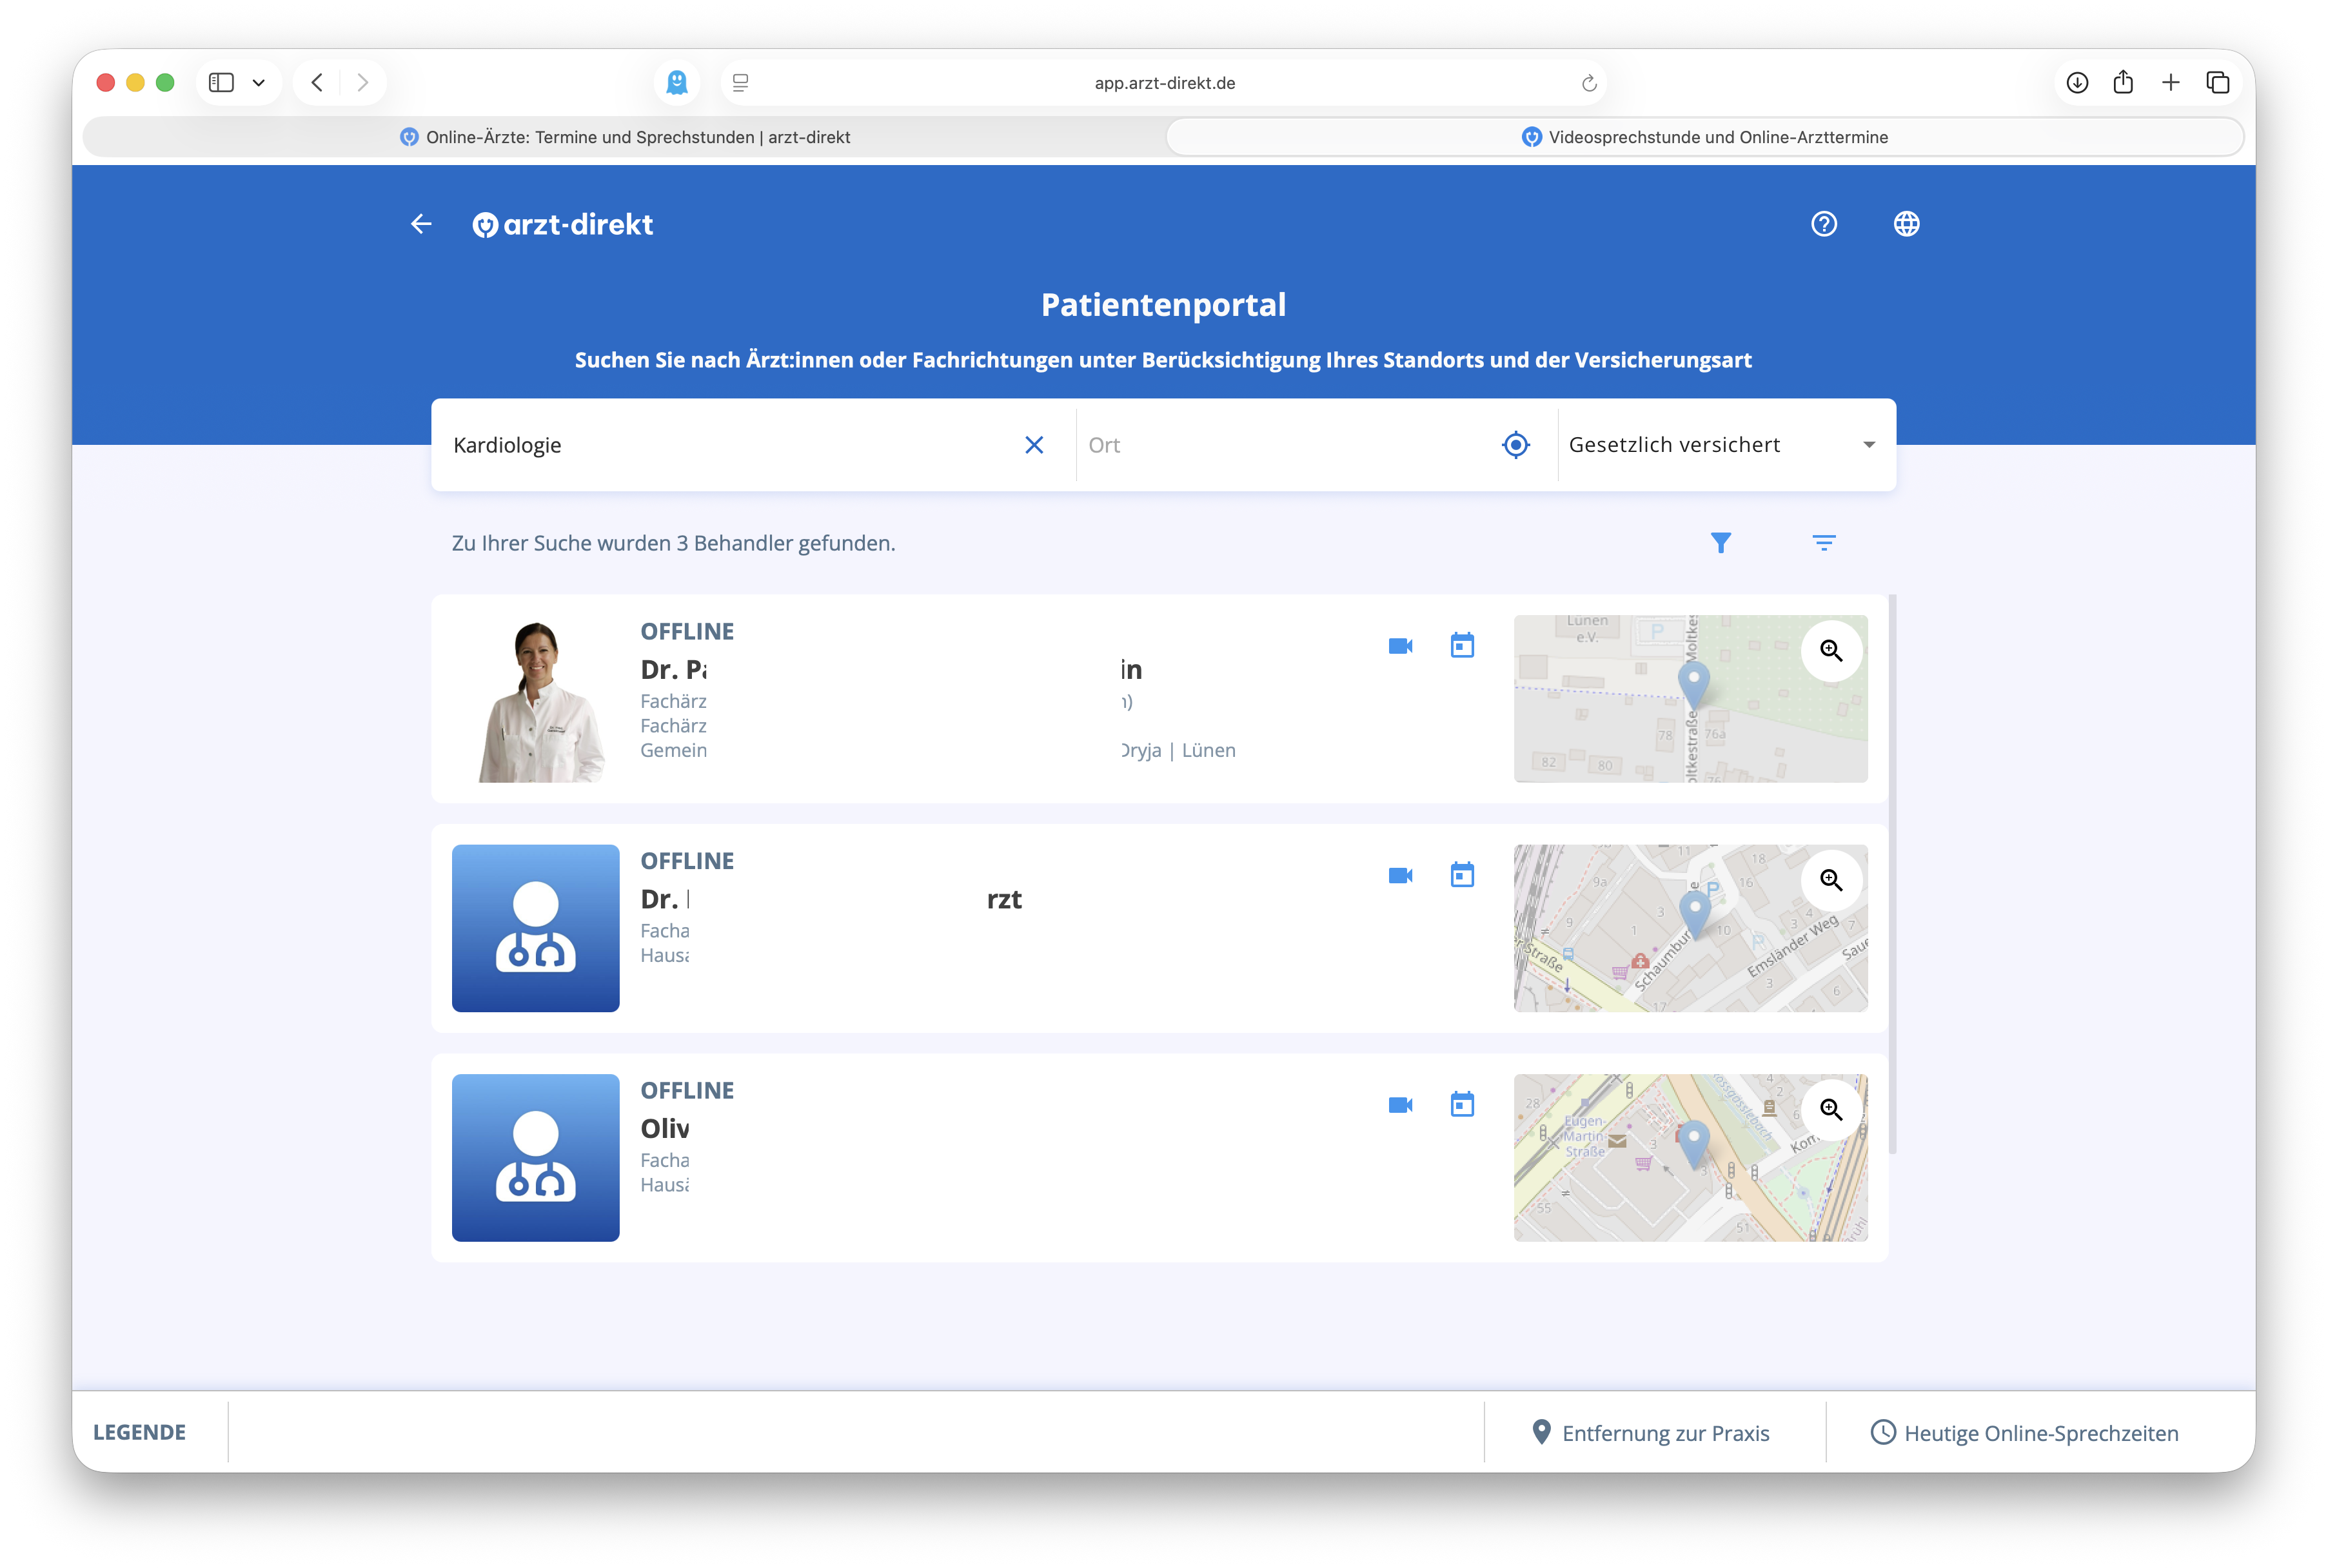This screenshot has height=1568, width=2328.
Task: Click the back arrow beside arzt-direkt logo
Action: (x=421, y=224)
